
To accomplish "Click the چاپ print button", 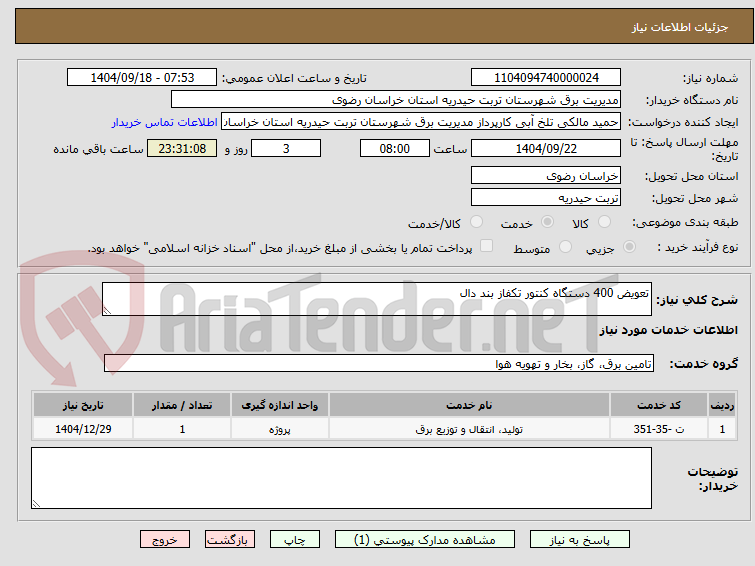I will [295, 540].
